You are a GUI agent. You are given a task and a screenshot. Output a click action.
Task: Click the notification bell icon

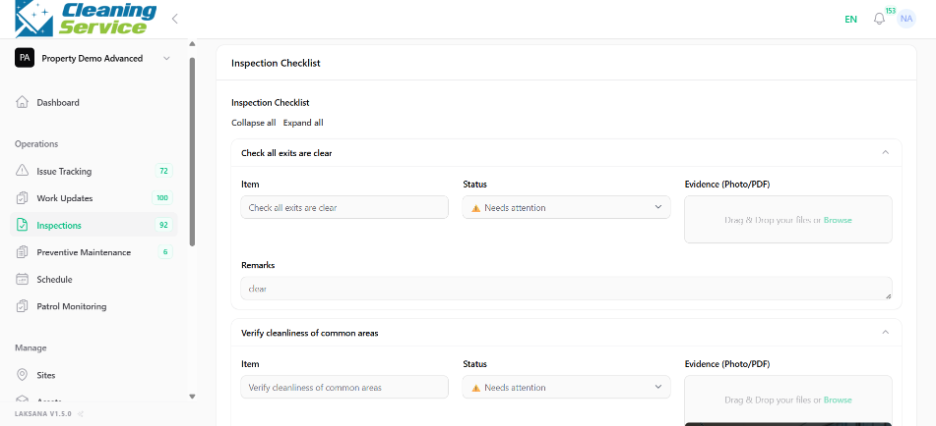pos(879,19)
